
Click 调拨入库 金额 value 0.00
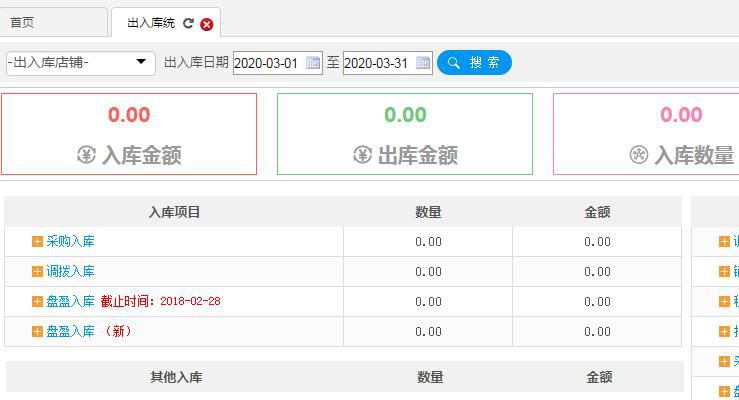pyautogui.click(x=597, y=272)
